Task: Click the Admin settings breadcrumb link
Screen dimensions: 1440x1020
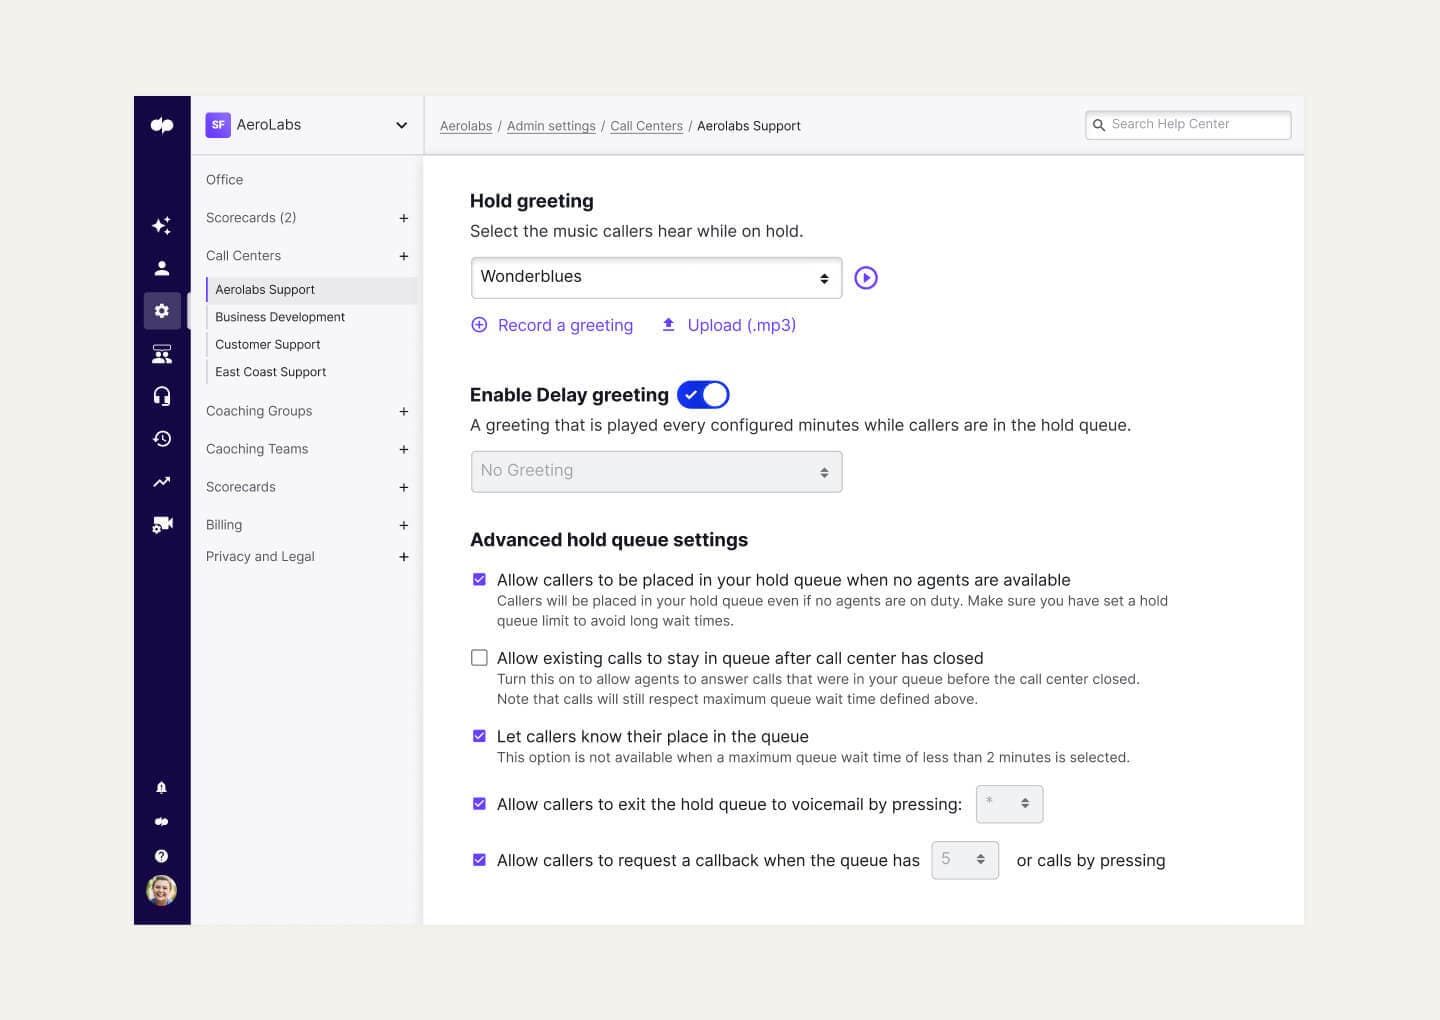Action: tap(551, 126)
